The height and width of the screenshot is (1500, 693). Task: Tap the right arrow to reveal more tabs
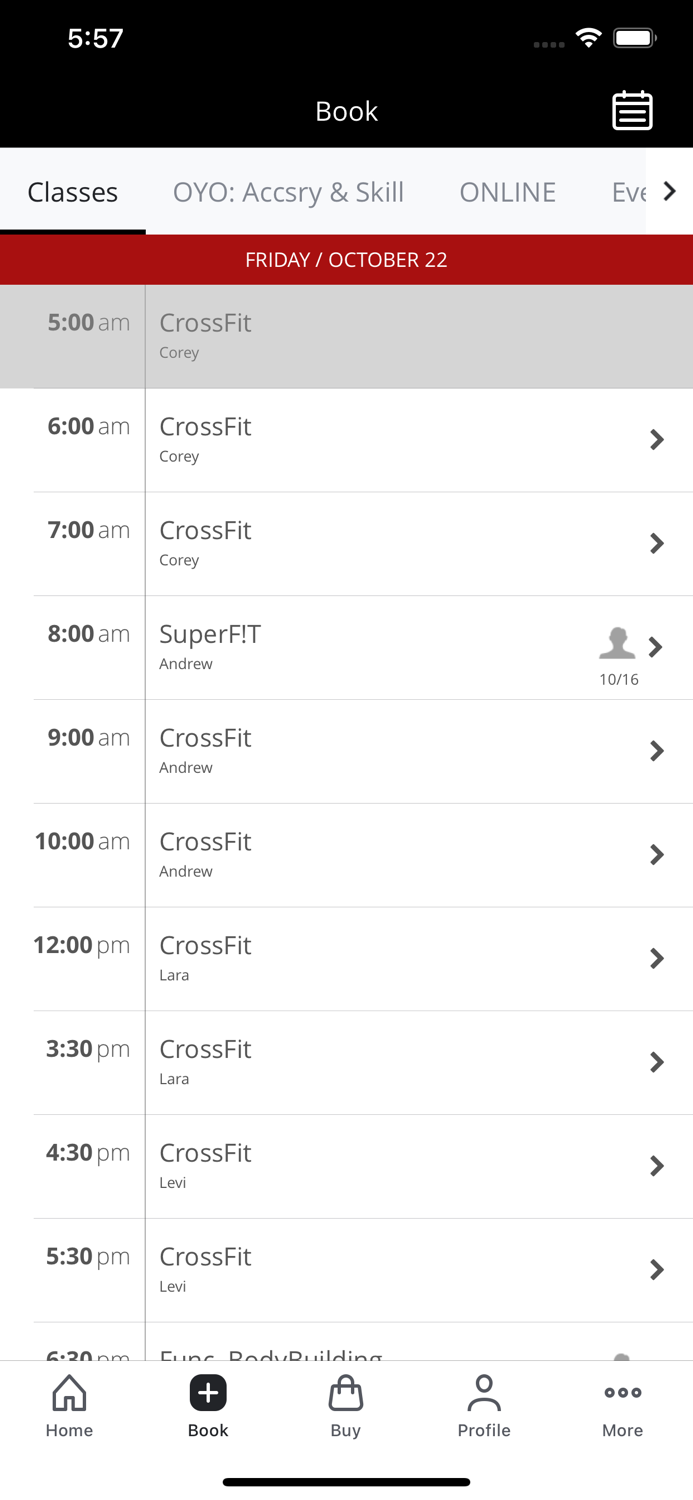(671, 190)
